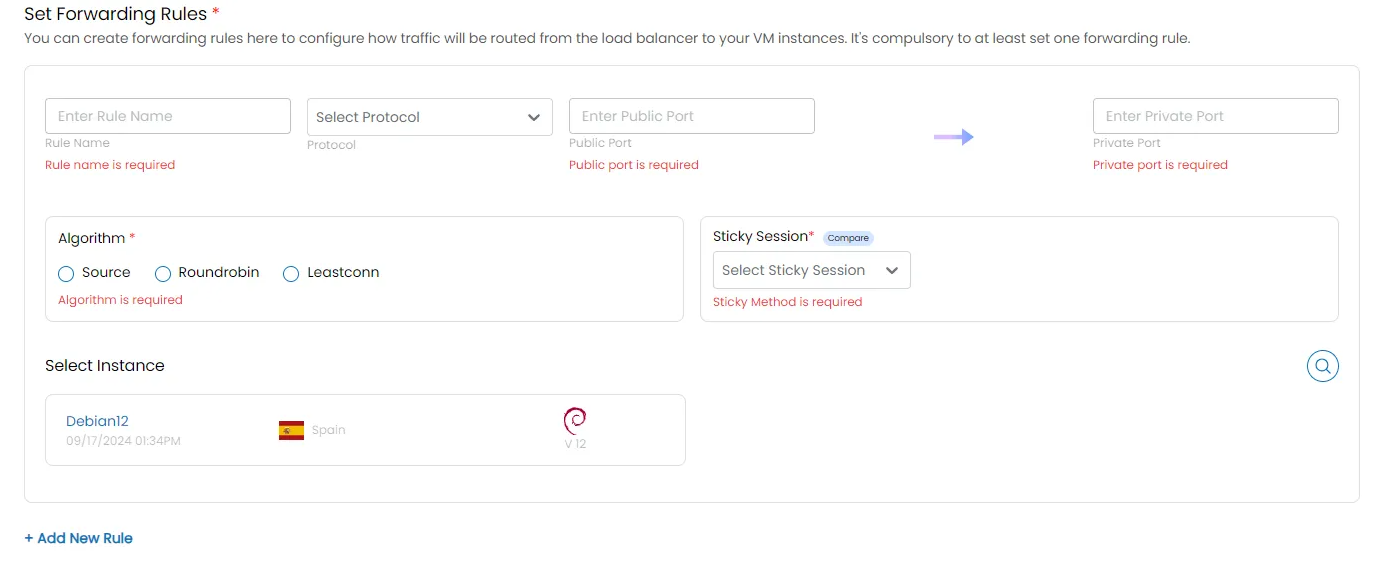Image resolution: width=1393 pixels, height=565 pixels.
Task: Select the Source algorithm radio button
Action: [x=66, y=273]
